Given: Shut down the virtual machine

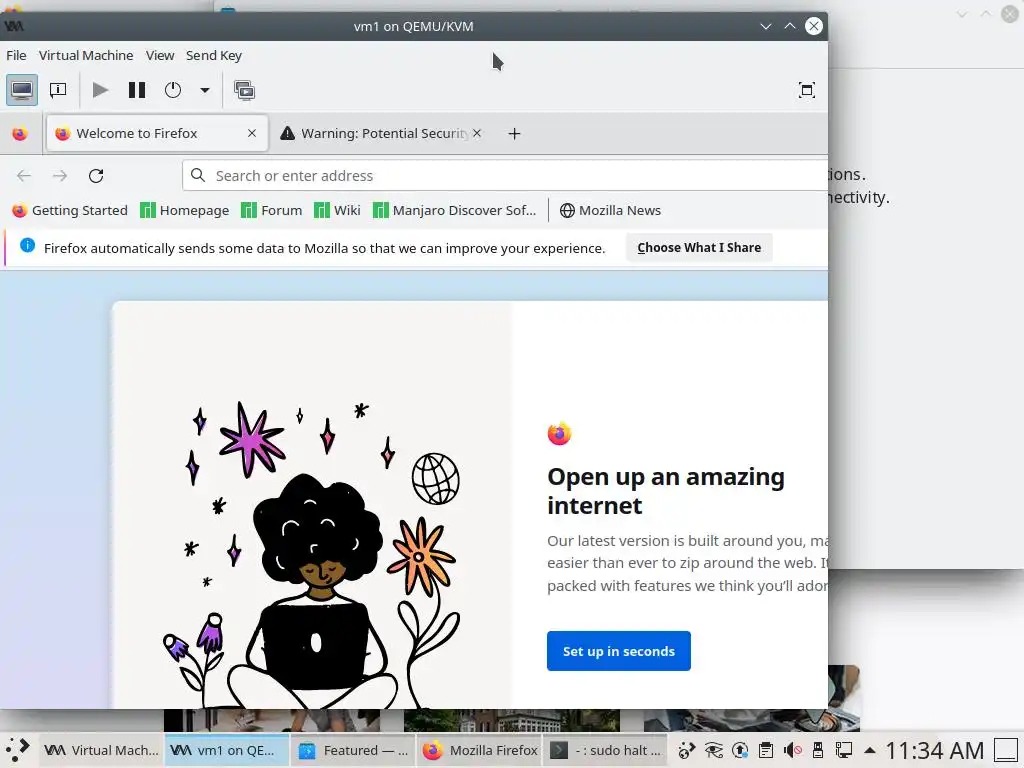Looking at the screenshot, I should [x=172, y=90].
